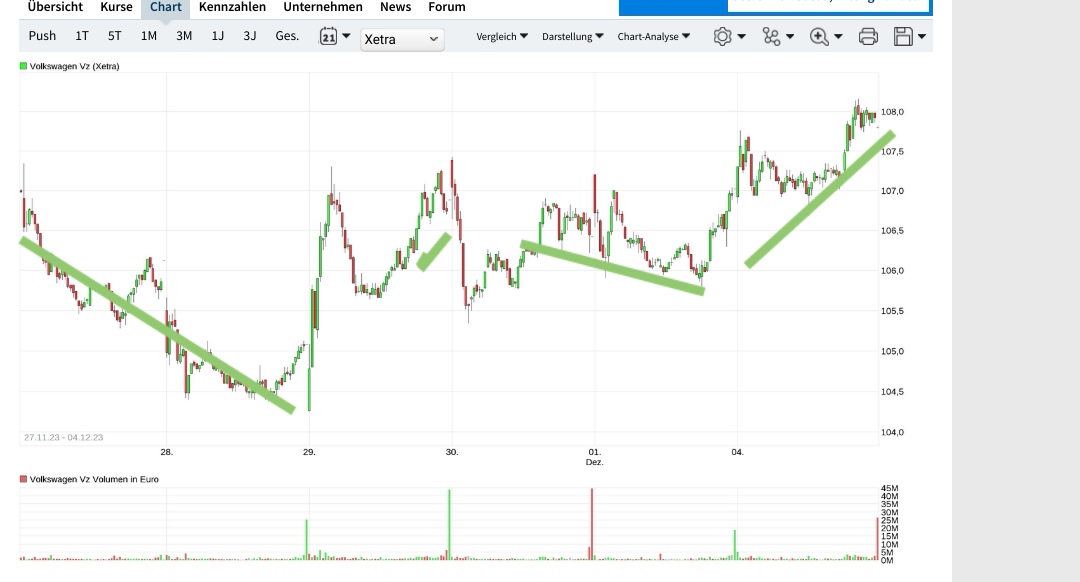Select the Push time range
Screen dimensions: 1080x582
tap(42, 36)
